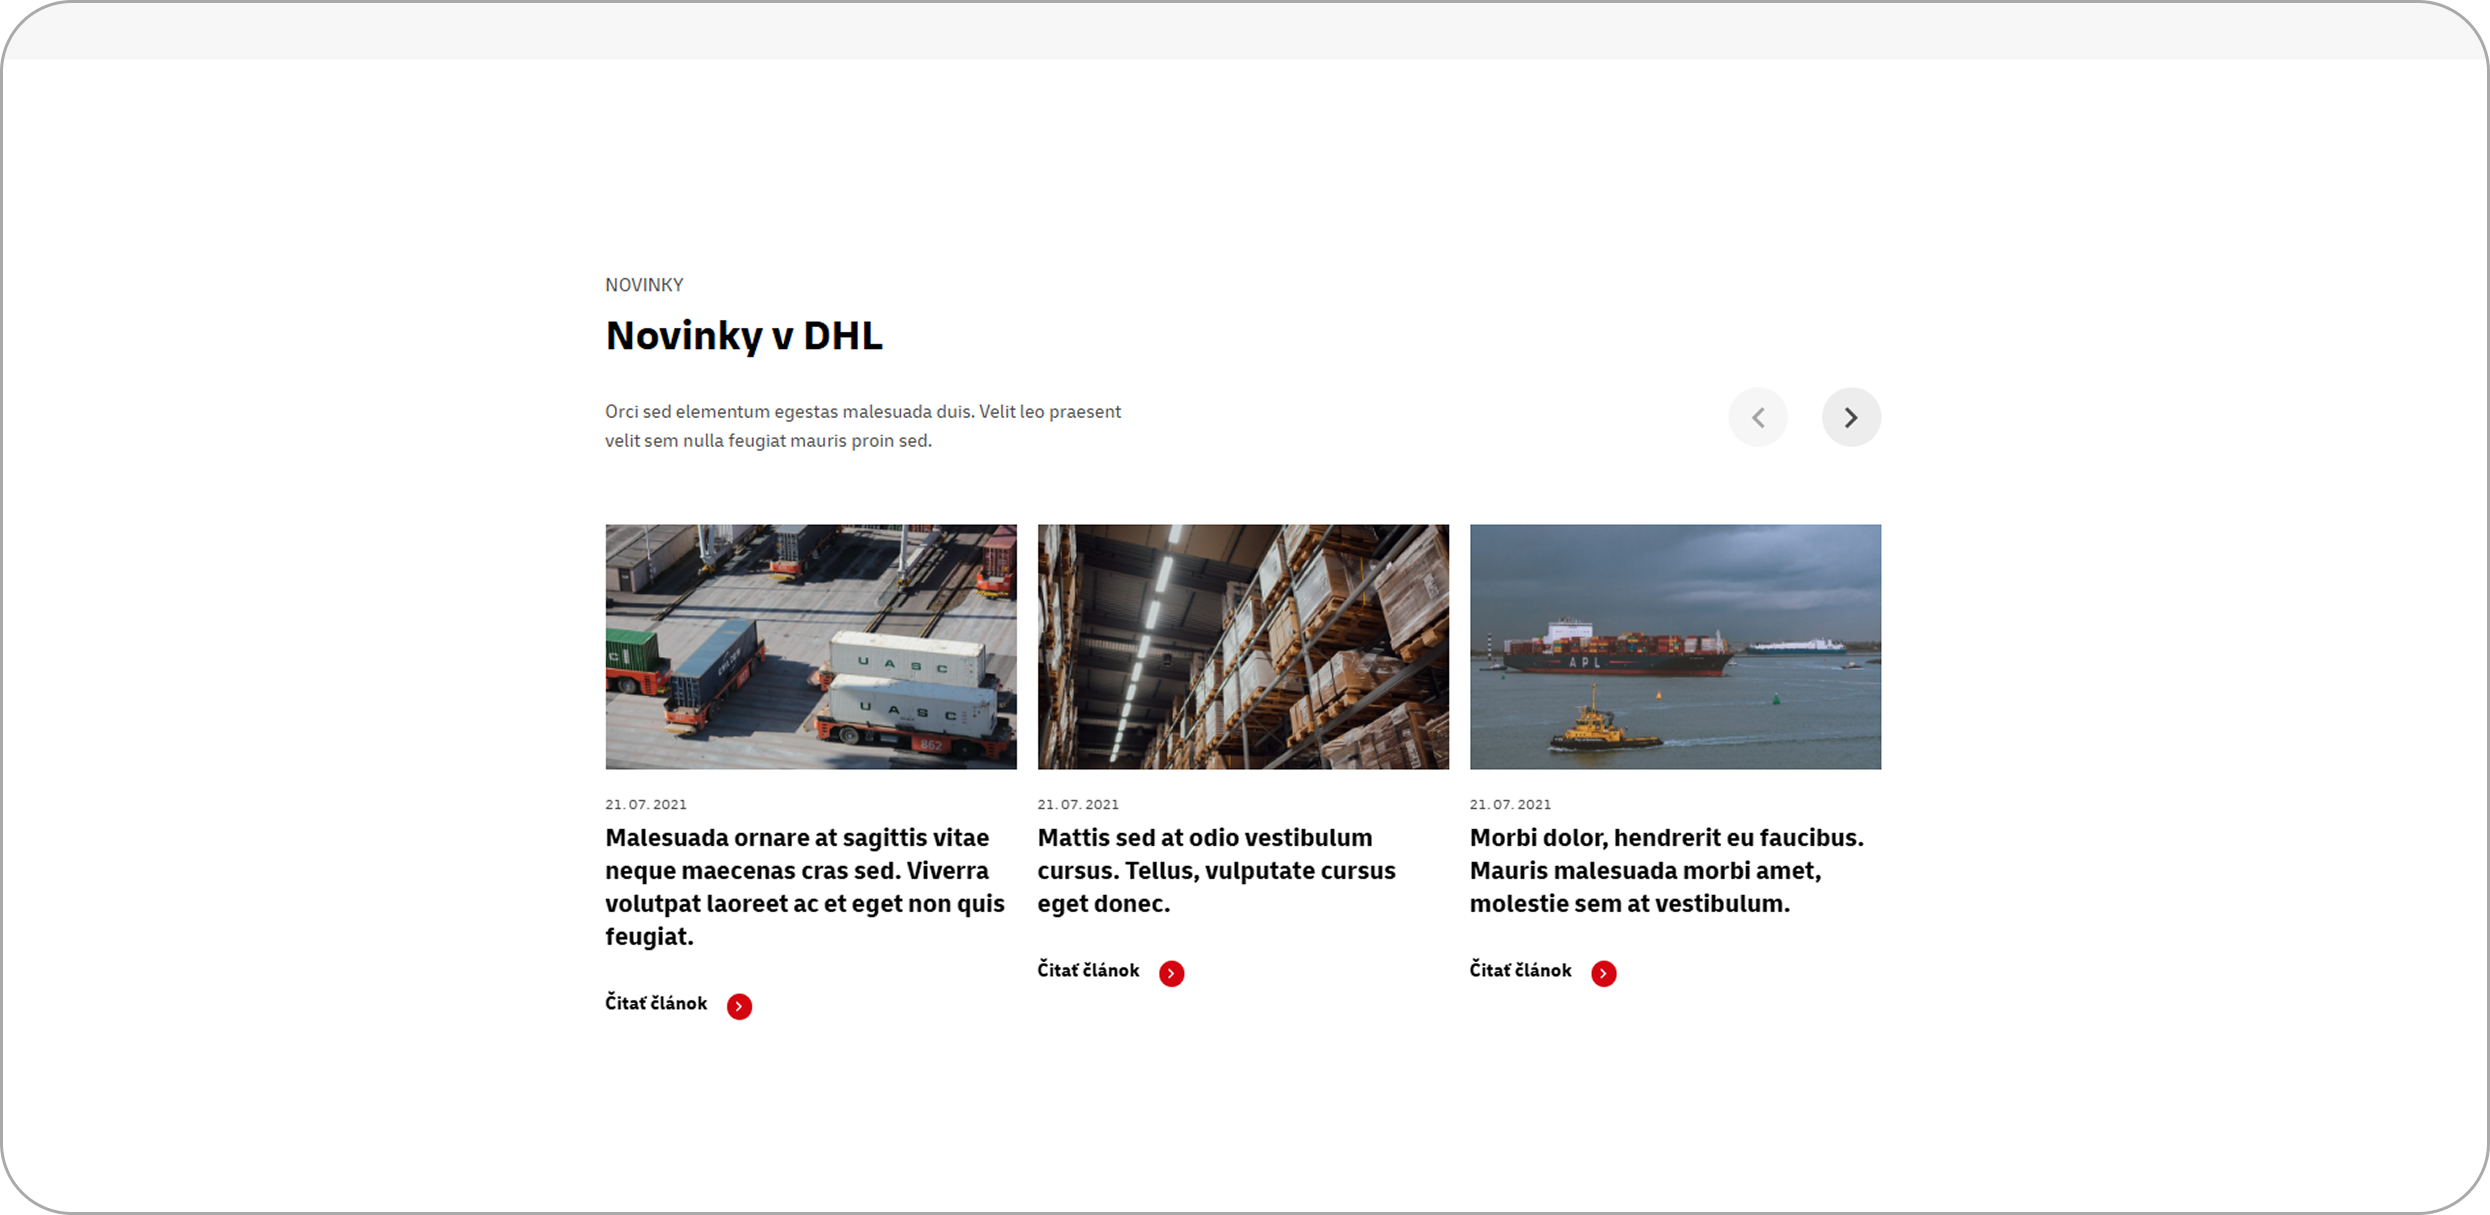This screenshot has height=1215, width=2490.
Task: Open the warehouse shelves article image
Action: [1243, 647]
